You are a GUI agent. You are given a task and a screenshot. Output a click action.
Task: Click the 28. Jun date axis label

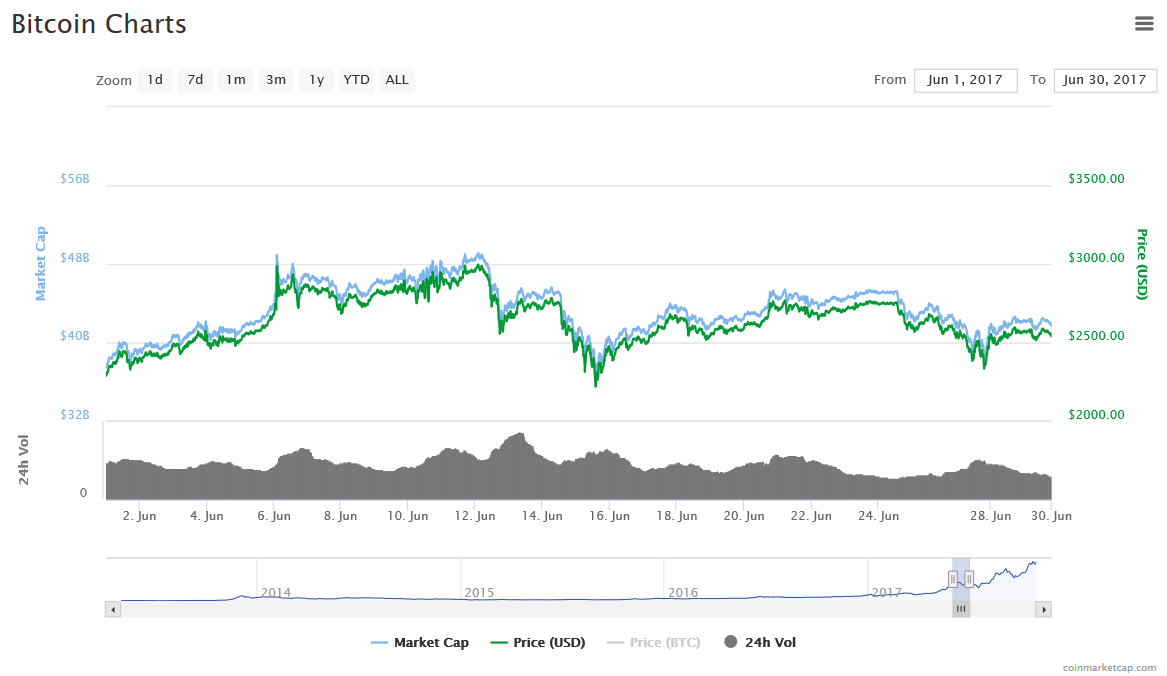coord(991,516)
